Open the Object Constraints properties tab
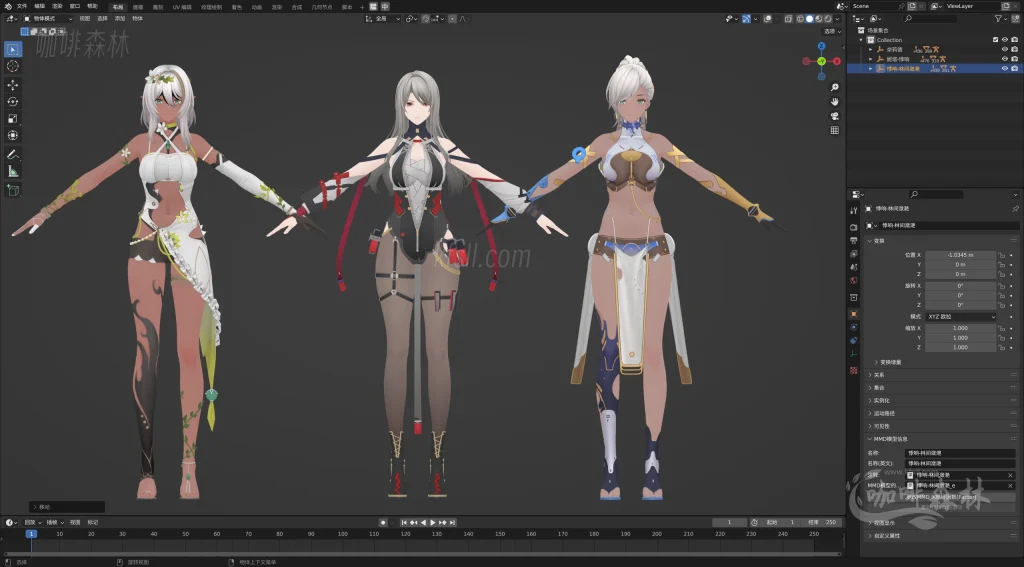The height and width of the screenshot is (567, 1024). pyautogui.click(x=854, y=340)
